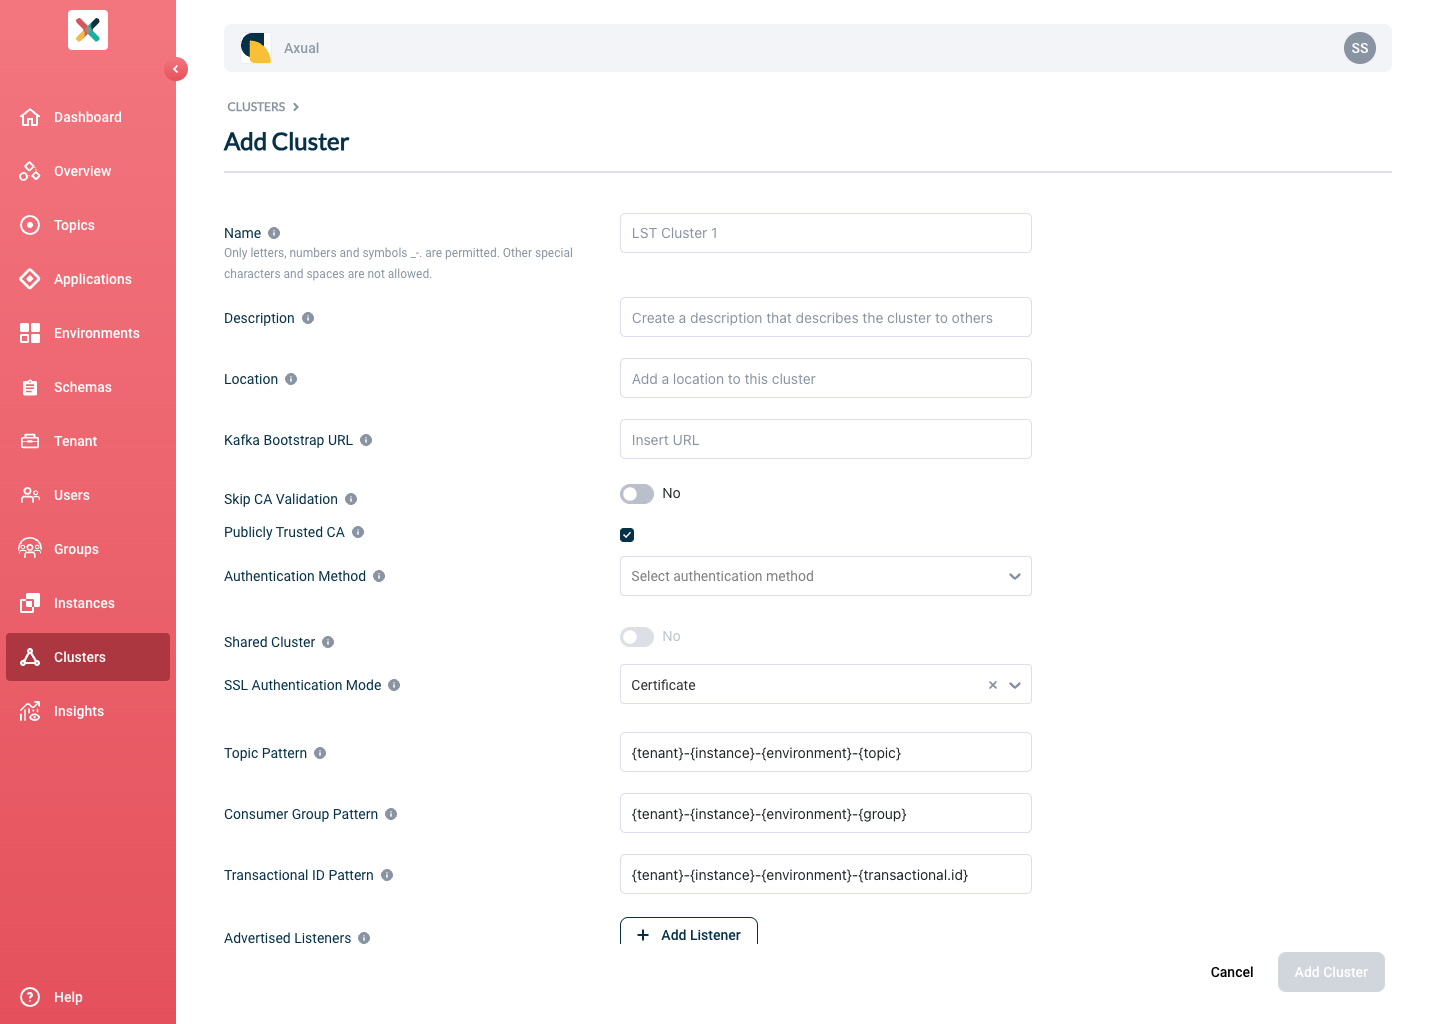Screen dimensions: 1440x1024
Task: Click the Insights chart icon
Action: (x=30, y=711)
